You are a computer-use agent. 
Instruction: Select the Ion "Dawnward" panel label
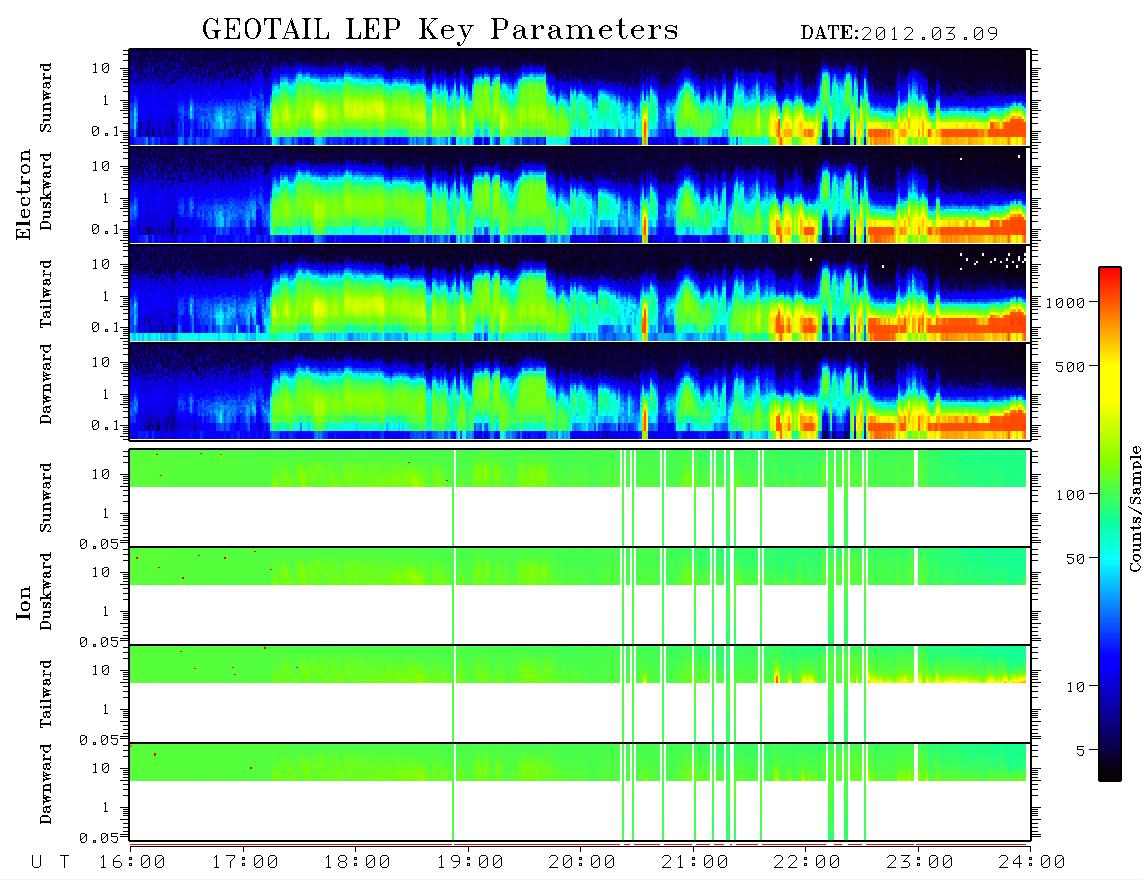click(46, 784)
